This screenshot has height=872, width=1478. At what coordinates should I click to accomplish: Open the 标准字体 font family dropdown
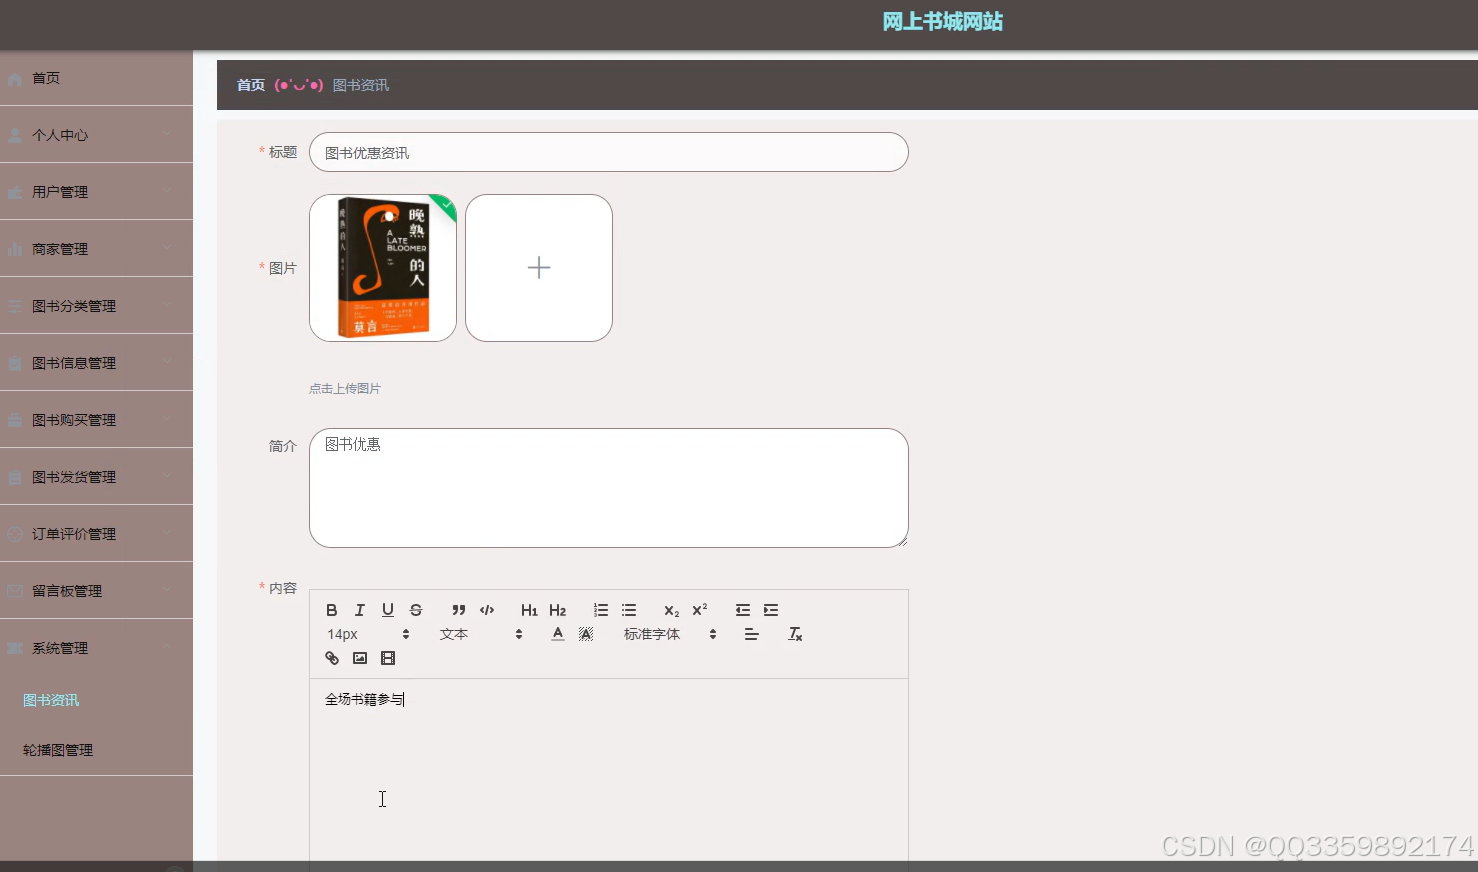(x=670, y=634)
